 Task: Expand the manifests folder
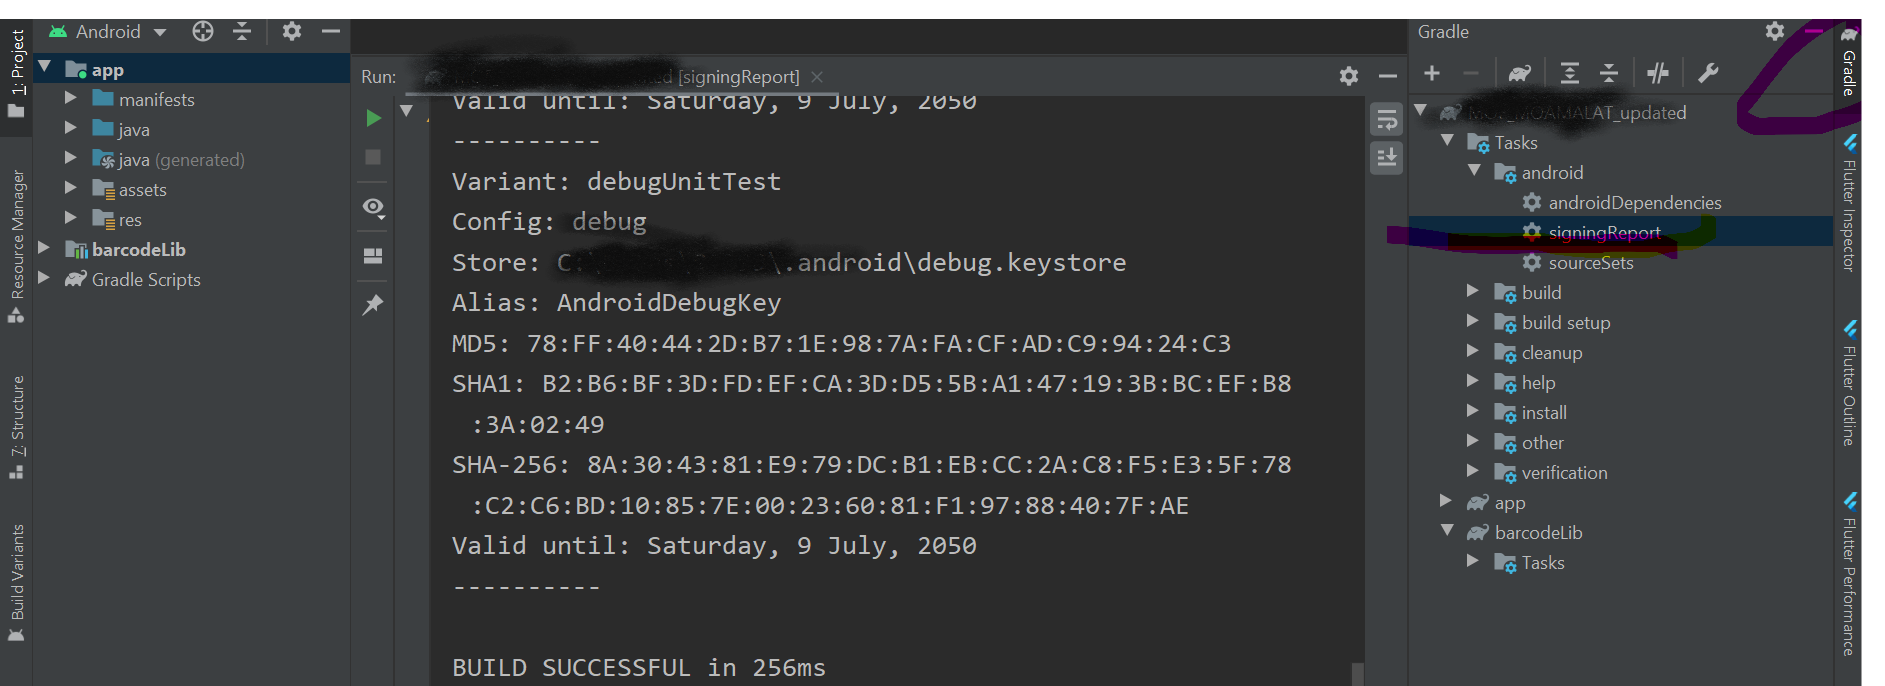pos(71,98)
